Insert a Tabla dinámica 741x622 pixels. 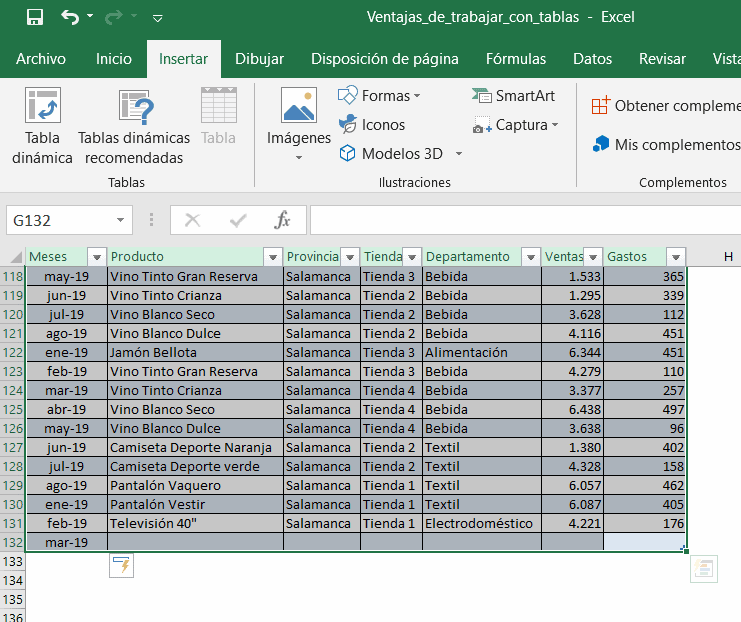43,126
